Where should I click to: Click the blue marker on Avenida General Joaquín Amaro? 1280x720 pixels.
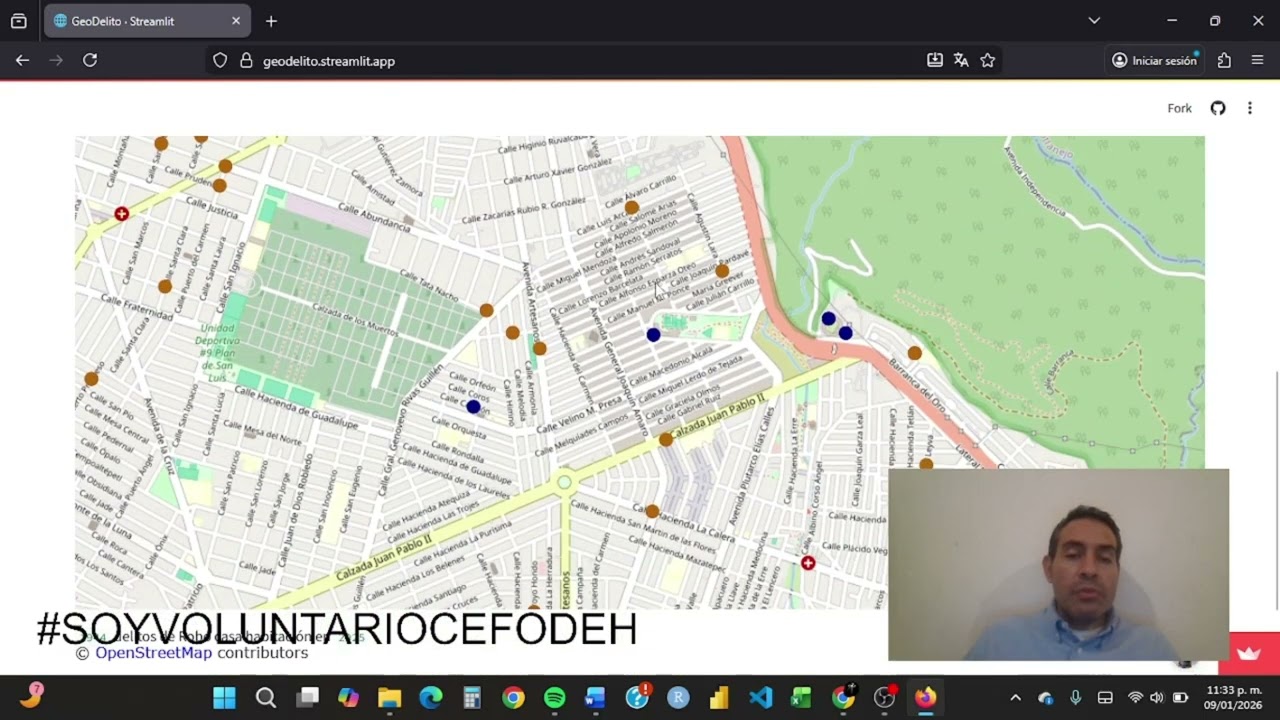point(653,335)
